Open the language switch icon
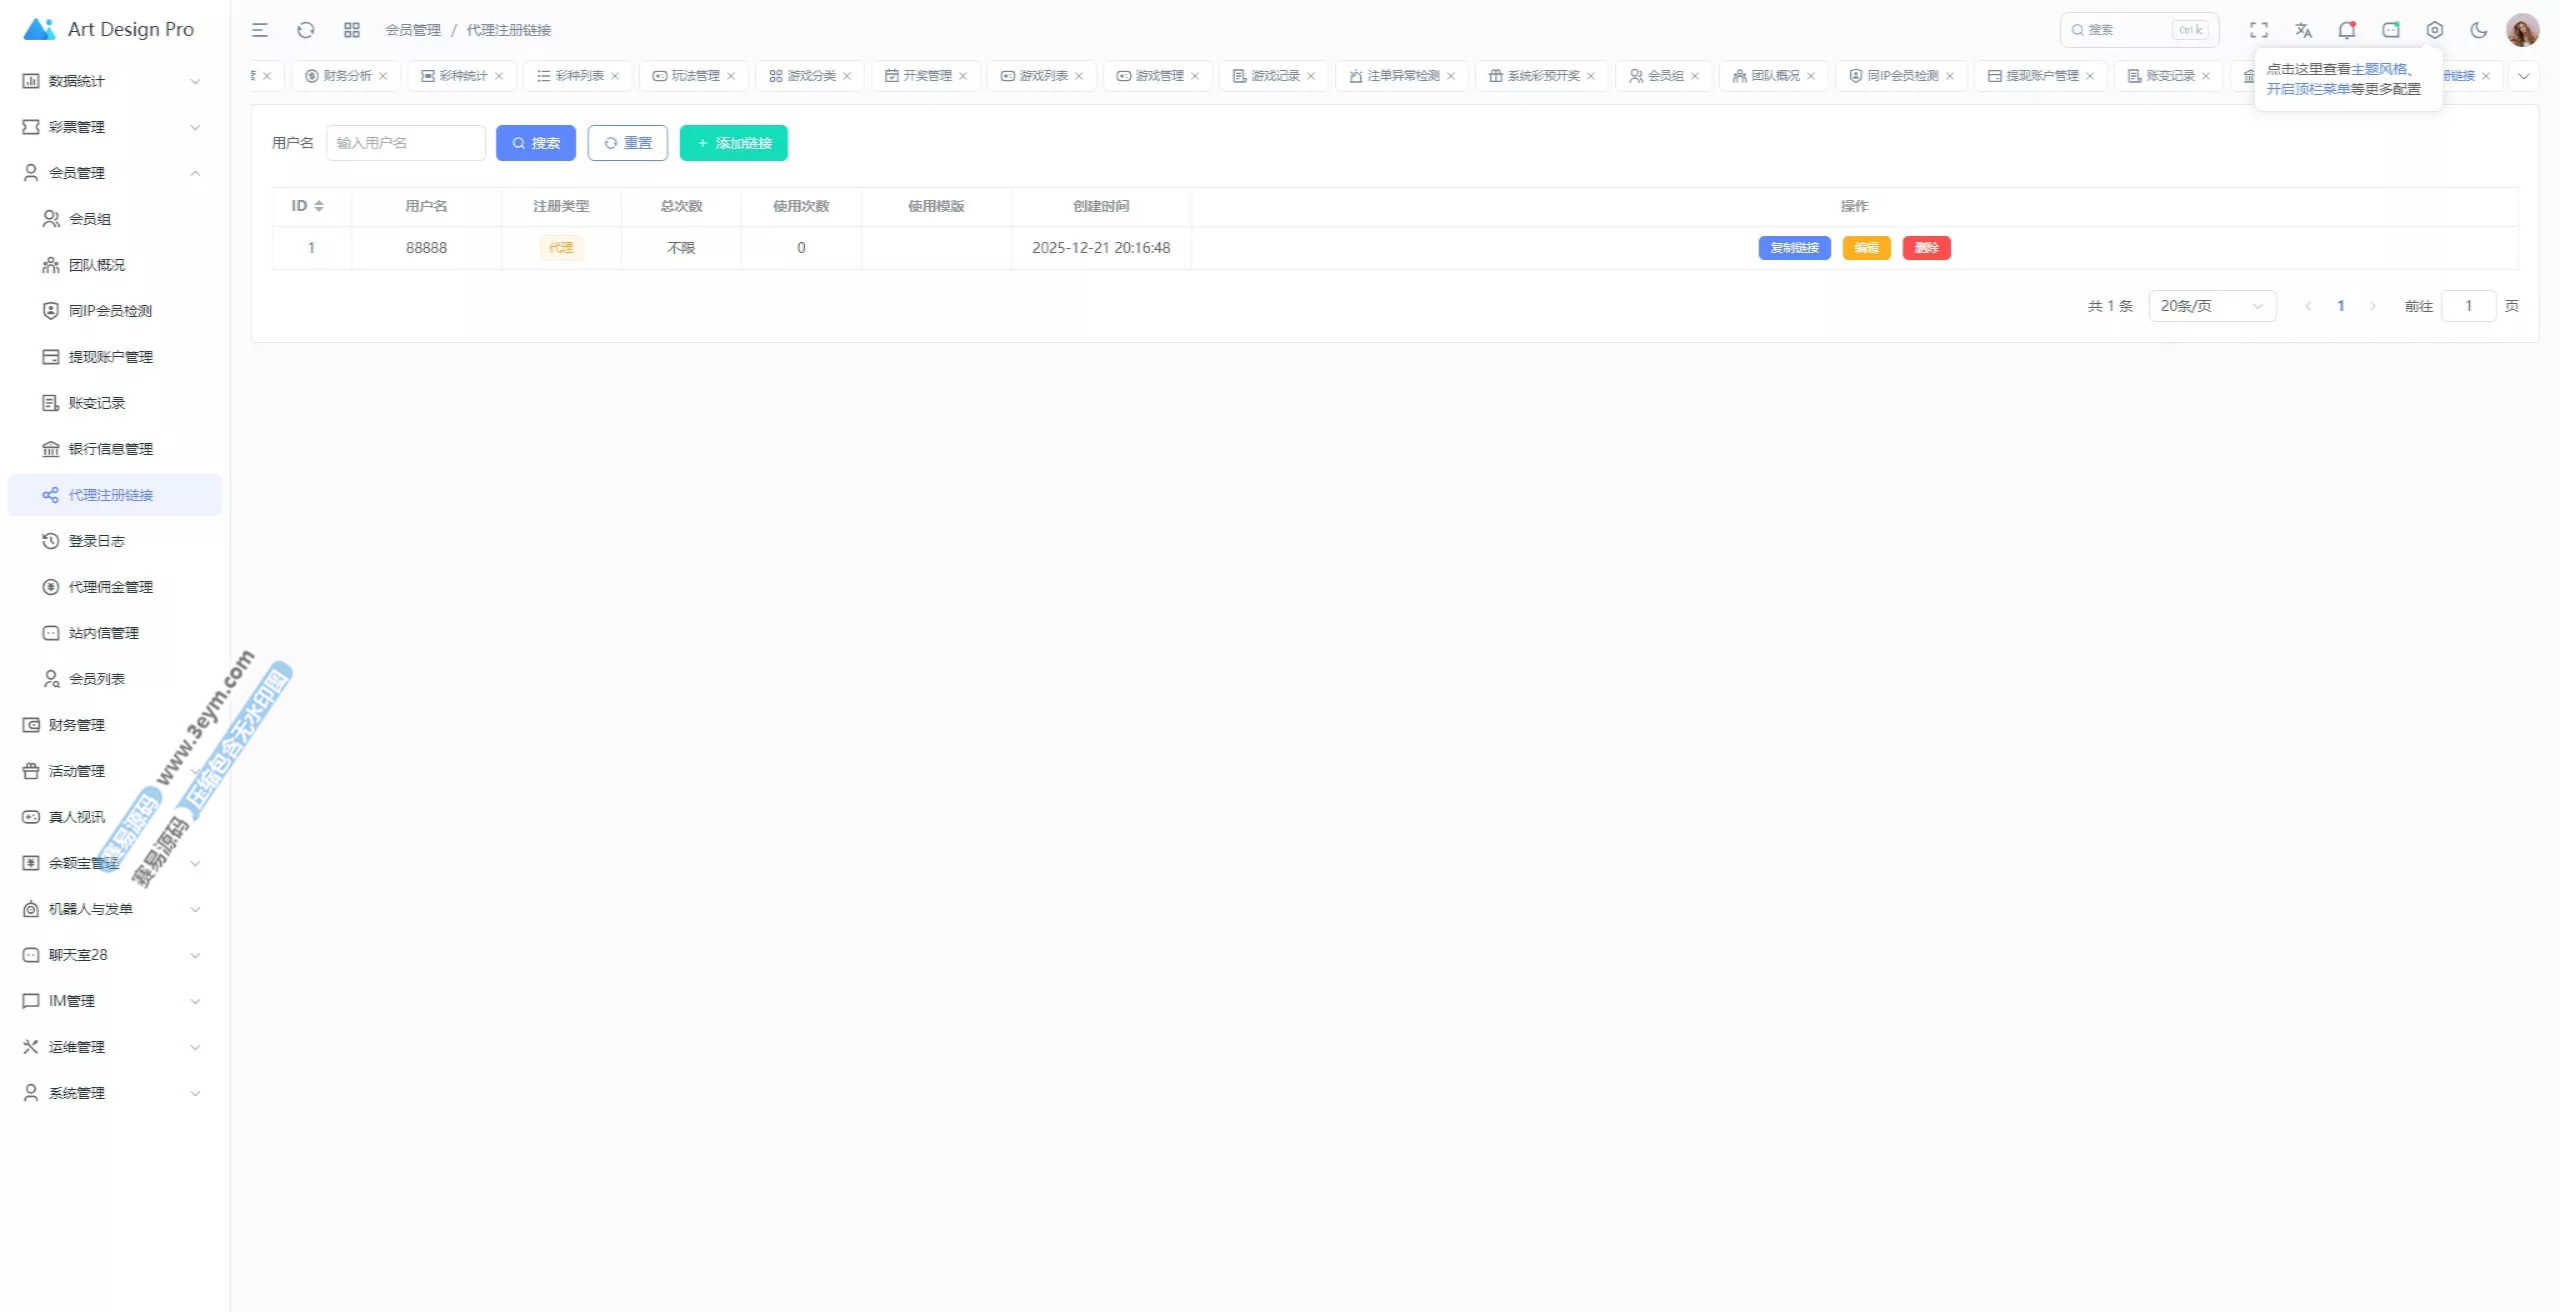Screen dimensions: 2560x1312 click(x=2304, y=30)
